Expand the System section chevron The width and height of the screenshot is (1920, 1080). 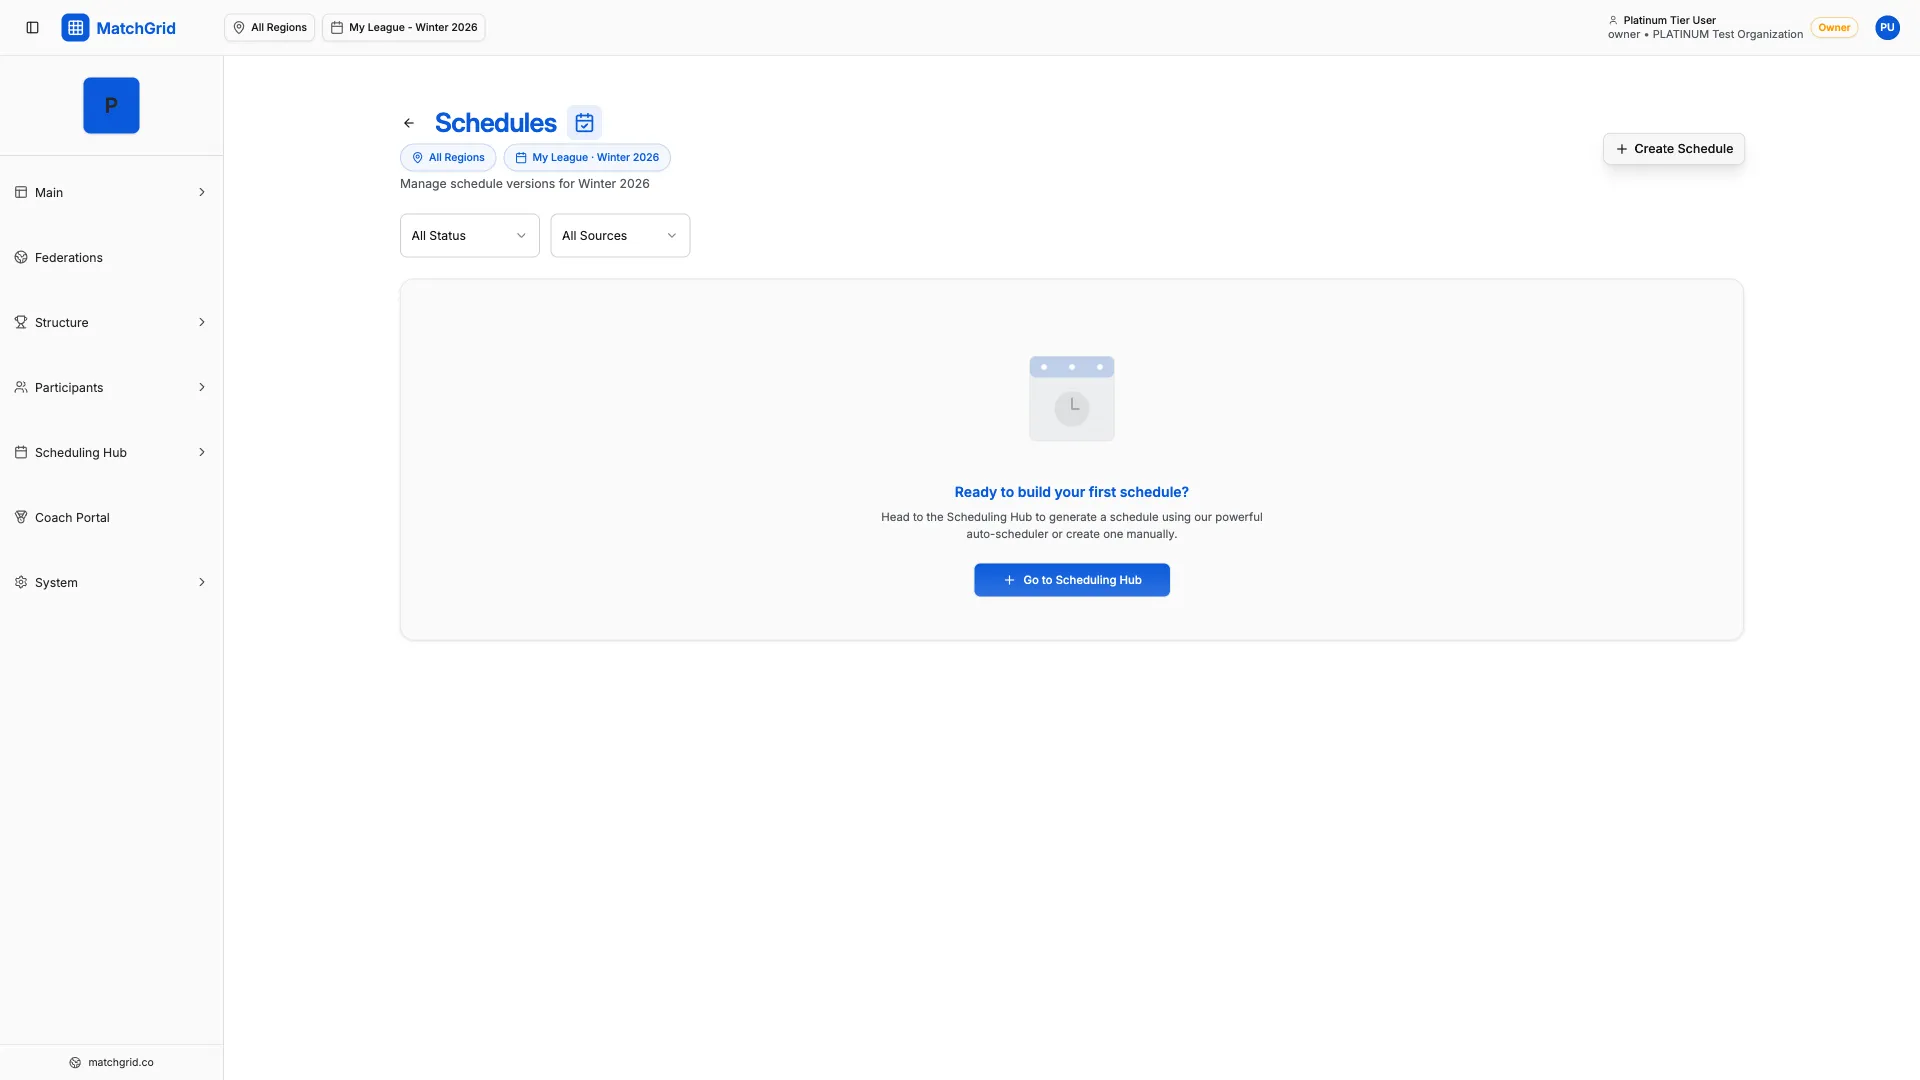[202, 582]
